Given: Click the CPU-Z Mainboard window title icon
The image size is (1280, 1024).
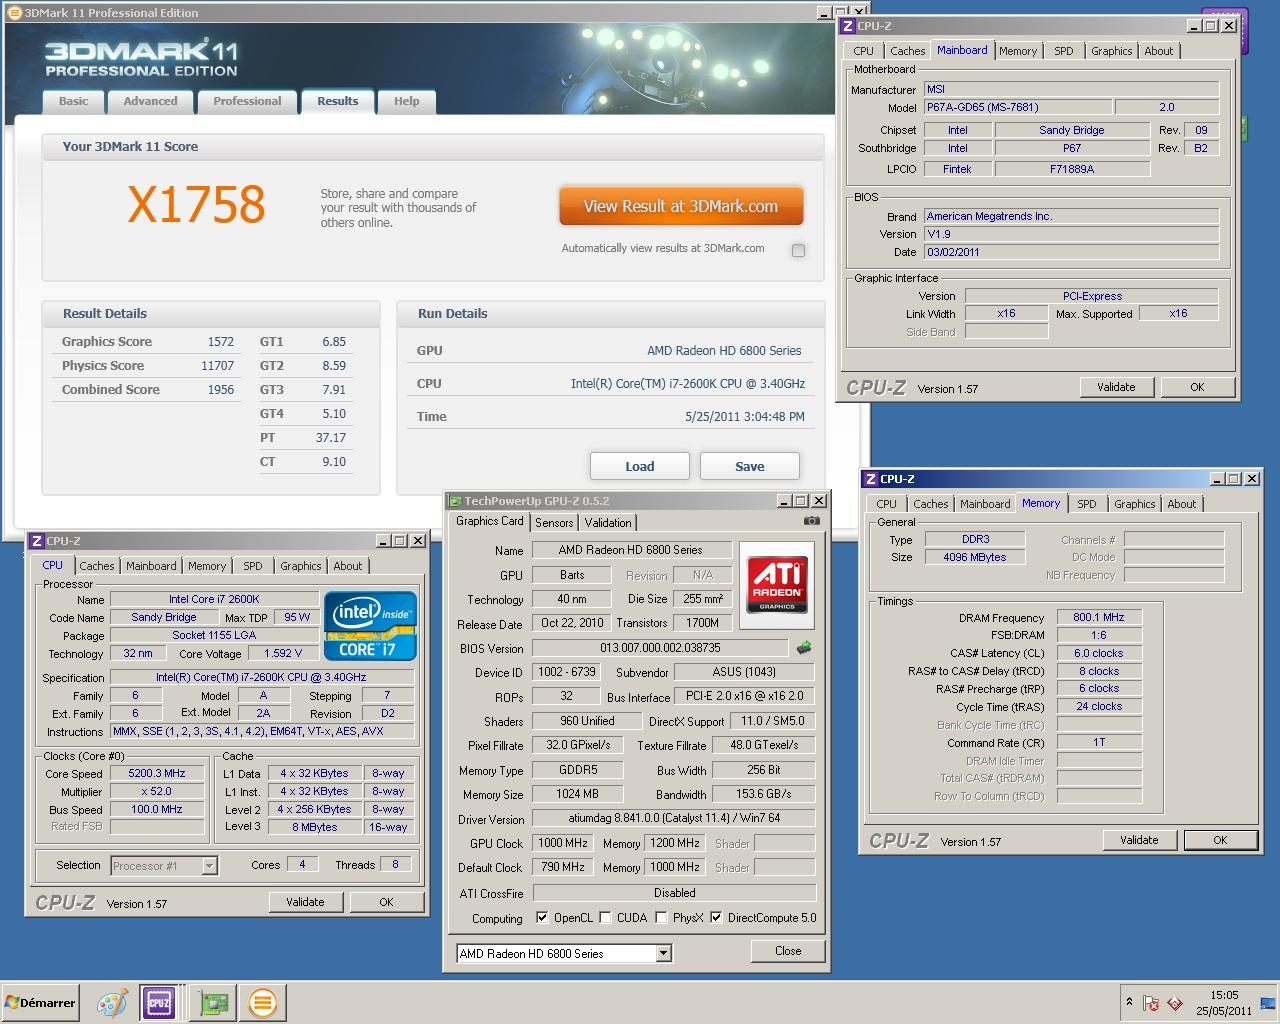Looking at the screenshot, I should (x=848, y=26).
